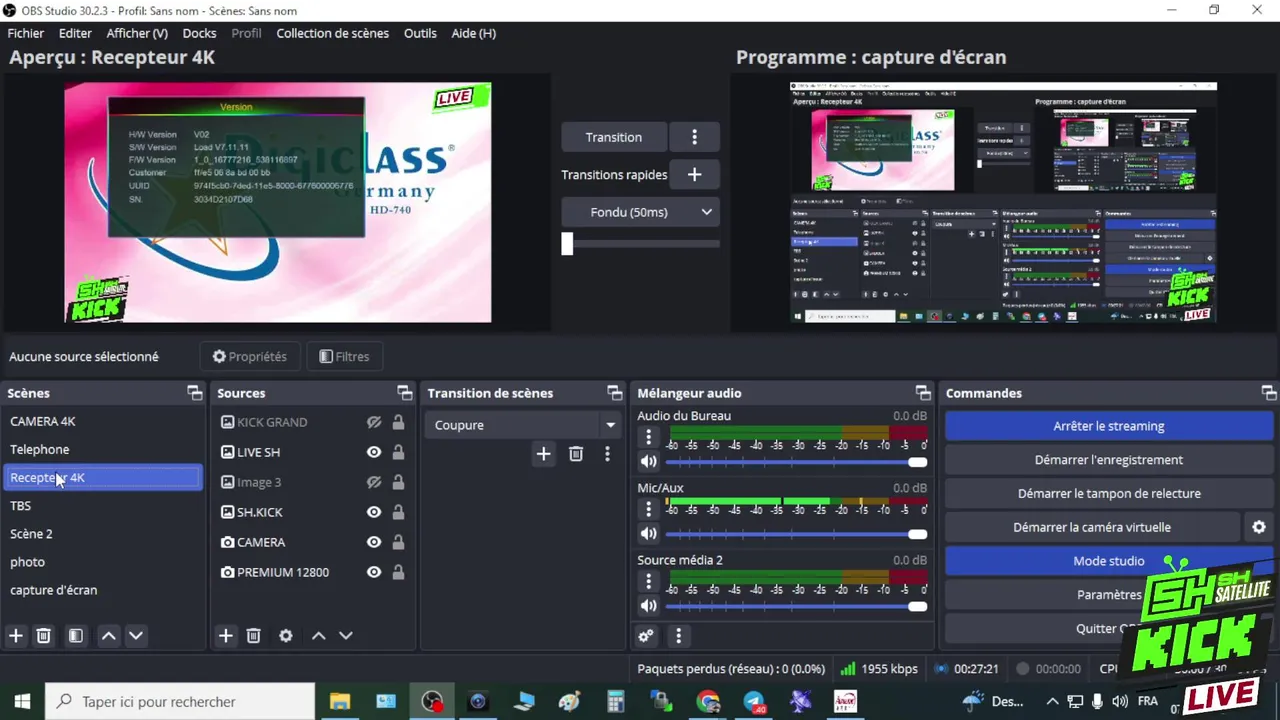Hide the CAMERA source
The width and height of the screenshot is (1280, 720).
point(374,542)
